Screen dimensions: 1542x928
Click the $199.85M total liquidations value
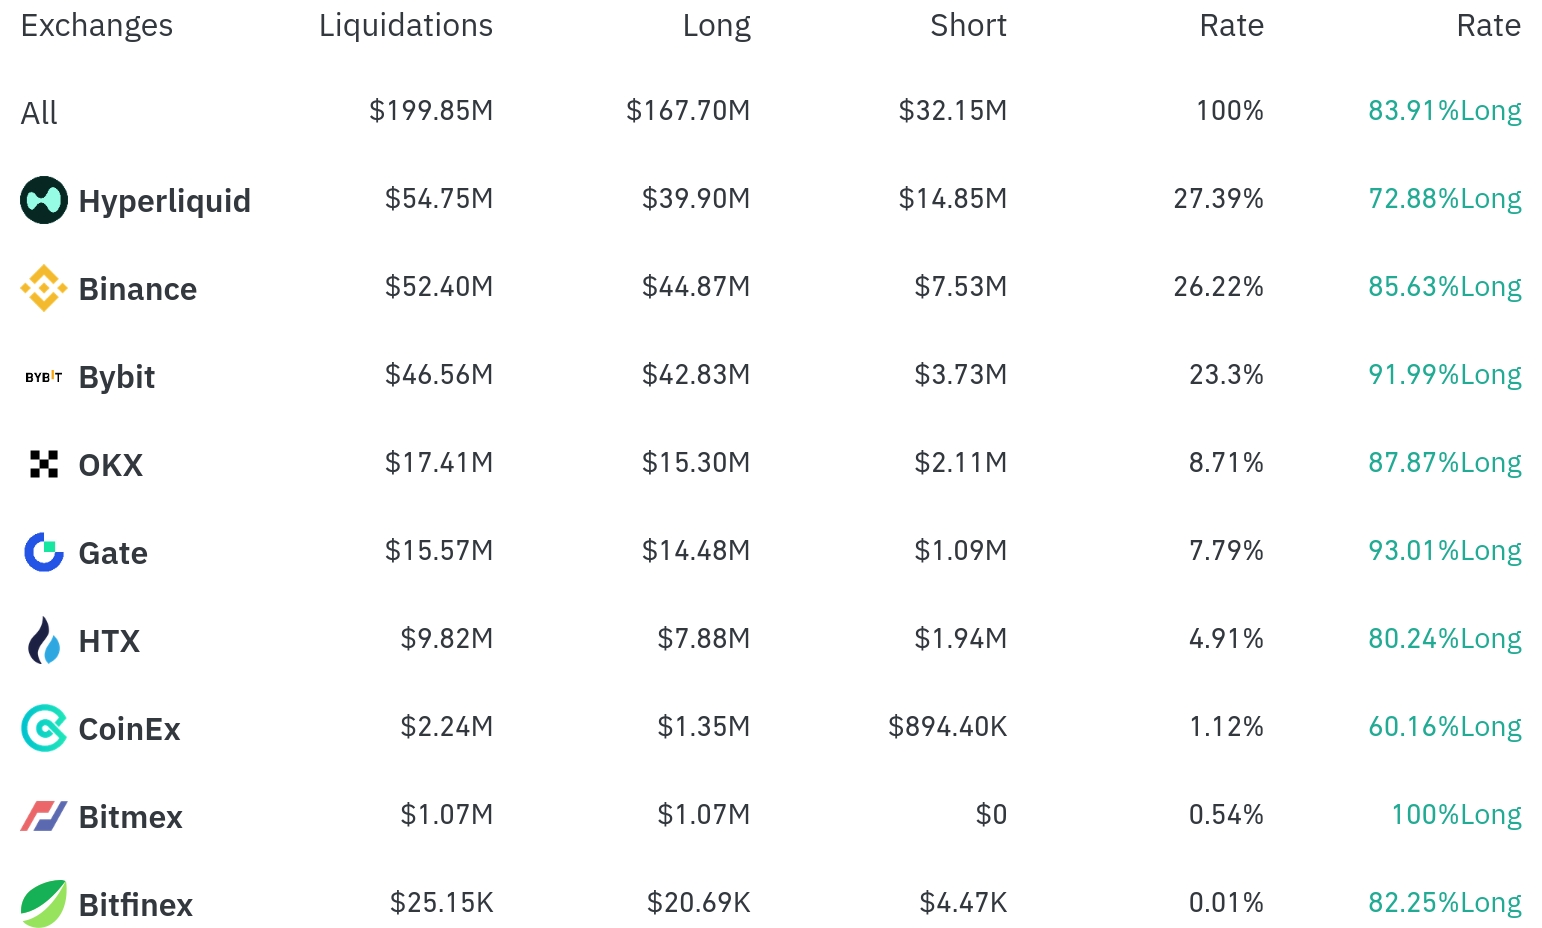pos(431,110)
